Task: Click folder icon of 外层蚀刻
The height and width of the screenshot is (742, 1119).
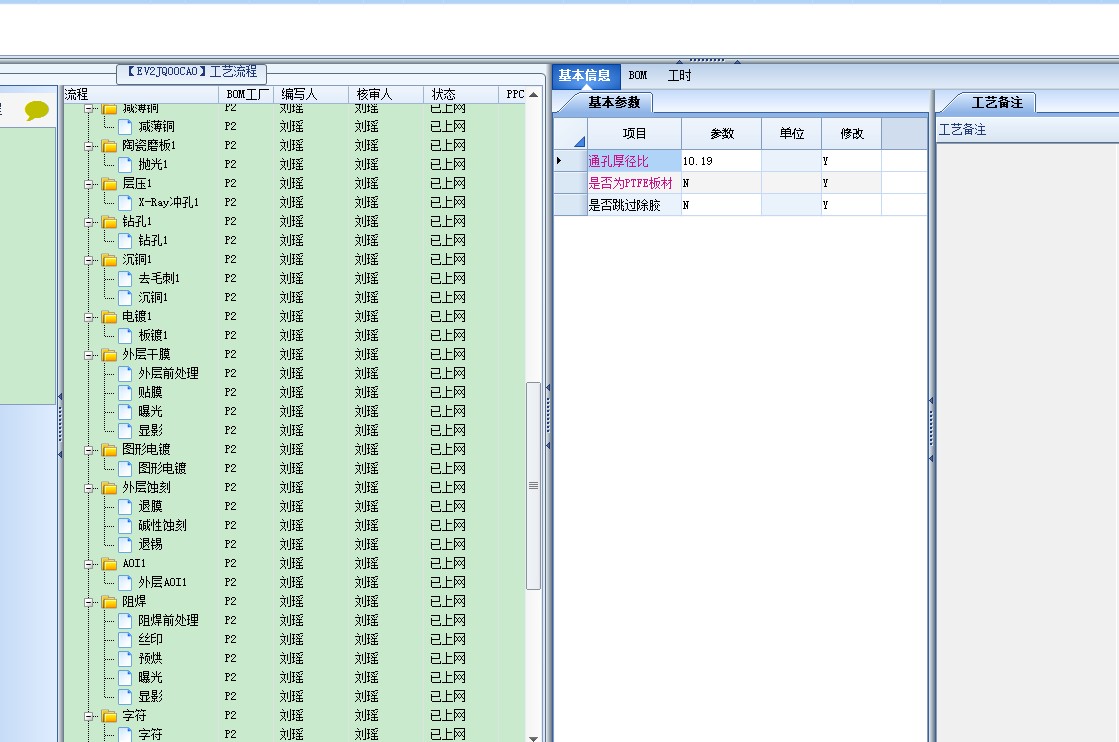Action: point(109,488)
